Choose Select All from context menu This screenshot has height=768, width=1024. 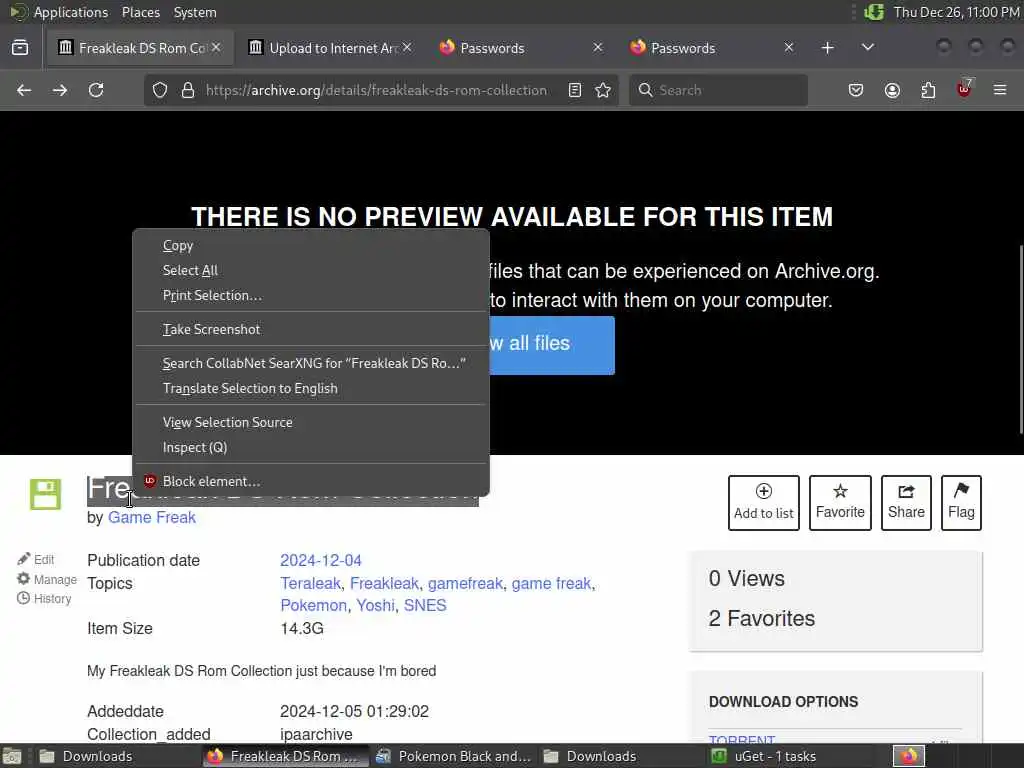tap(311, 270)
